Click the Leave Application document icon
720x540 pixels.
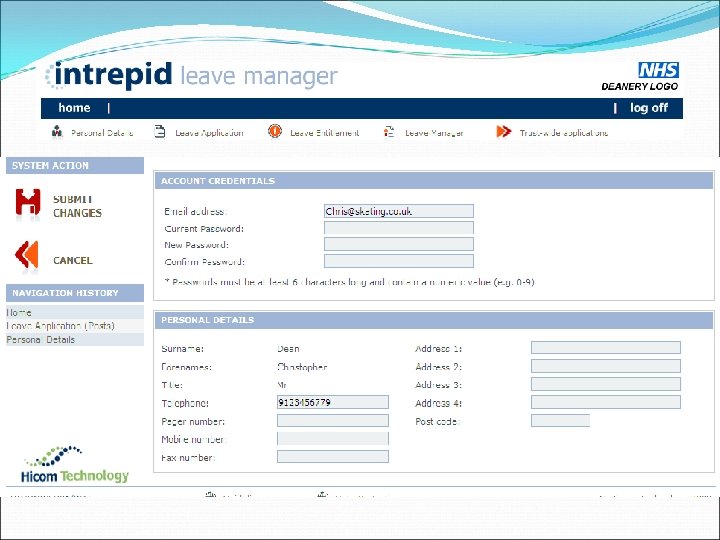click(160, 132)
